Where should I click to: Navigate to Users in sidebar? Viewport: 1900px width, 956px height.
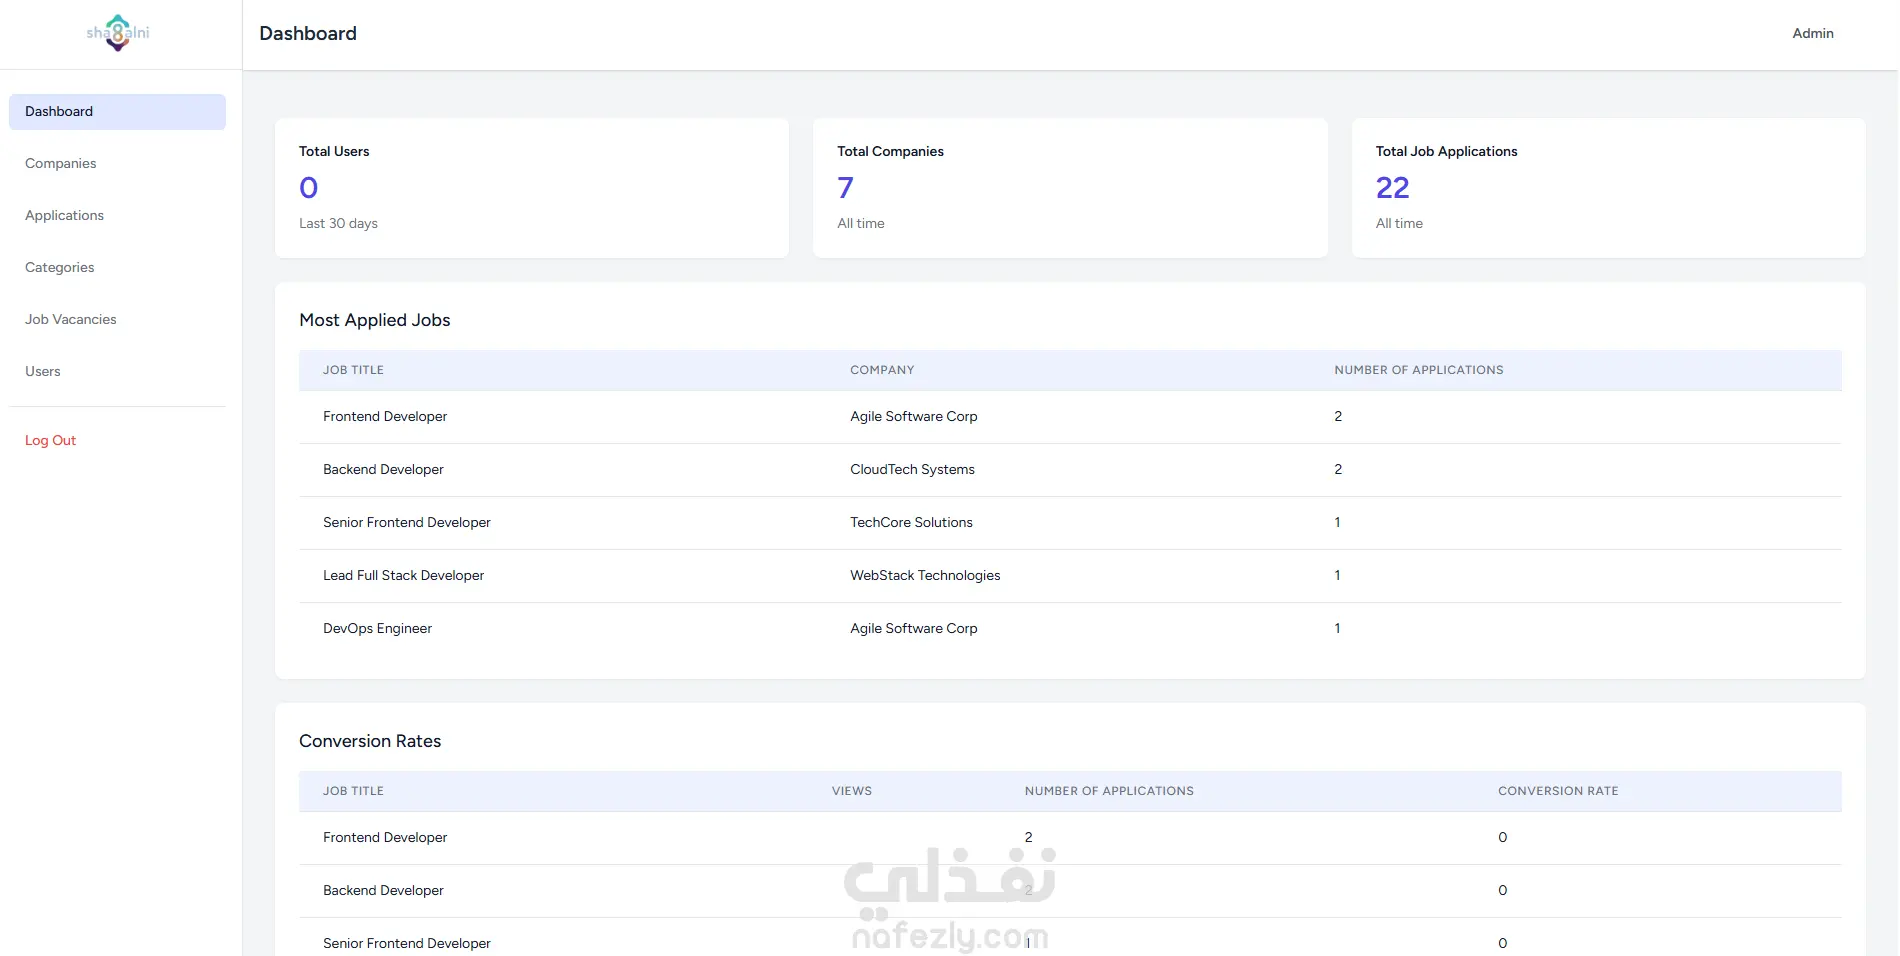coord(43,372)
